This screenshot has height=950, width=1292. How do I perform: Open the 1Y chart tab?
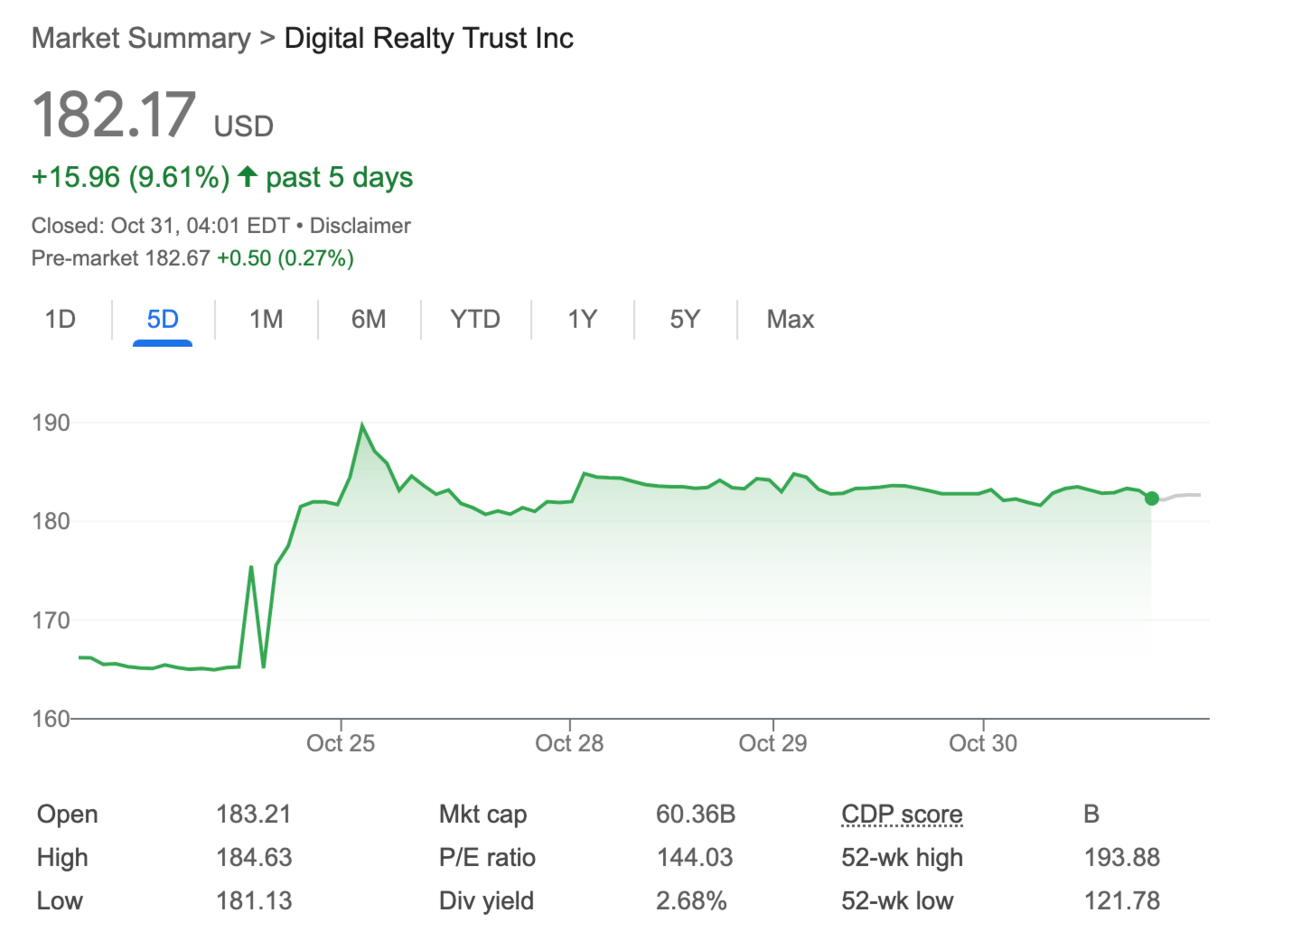(582, 319)
